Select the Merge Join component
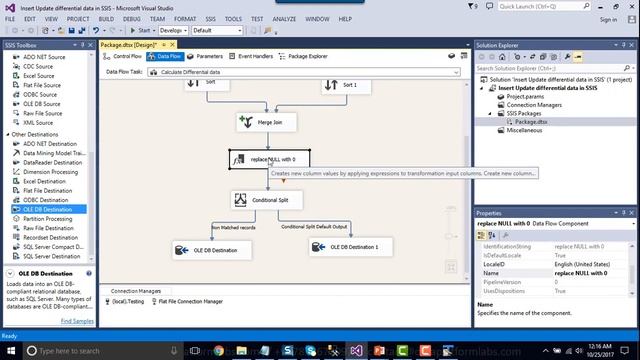The image size is (640, 360). 266,122
